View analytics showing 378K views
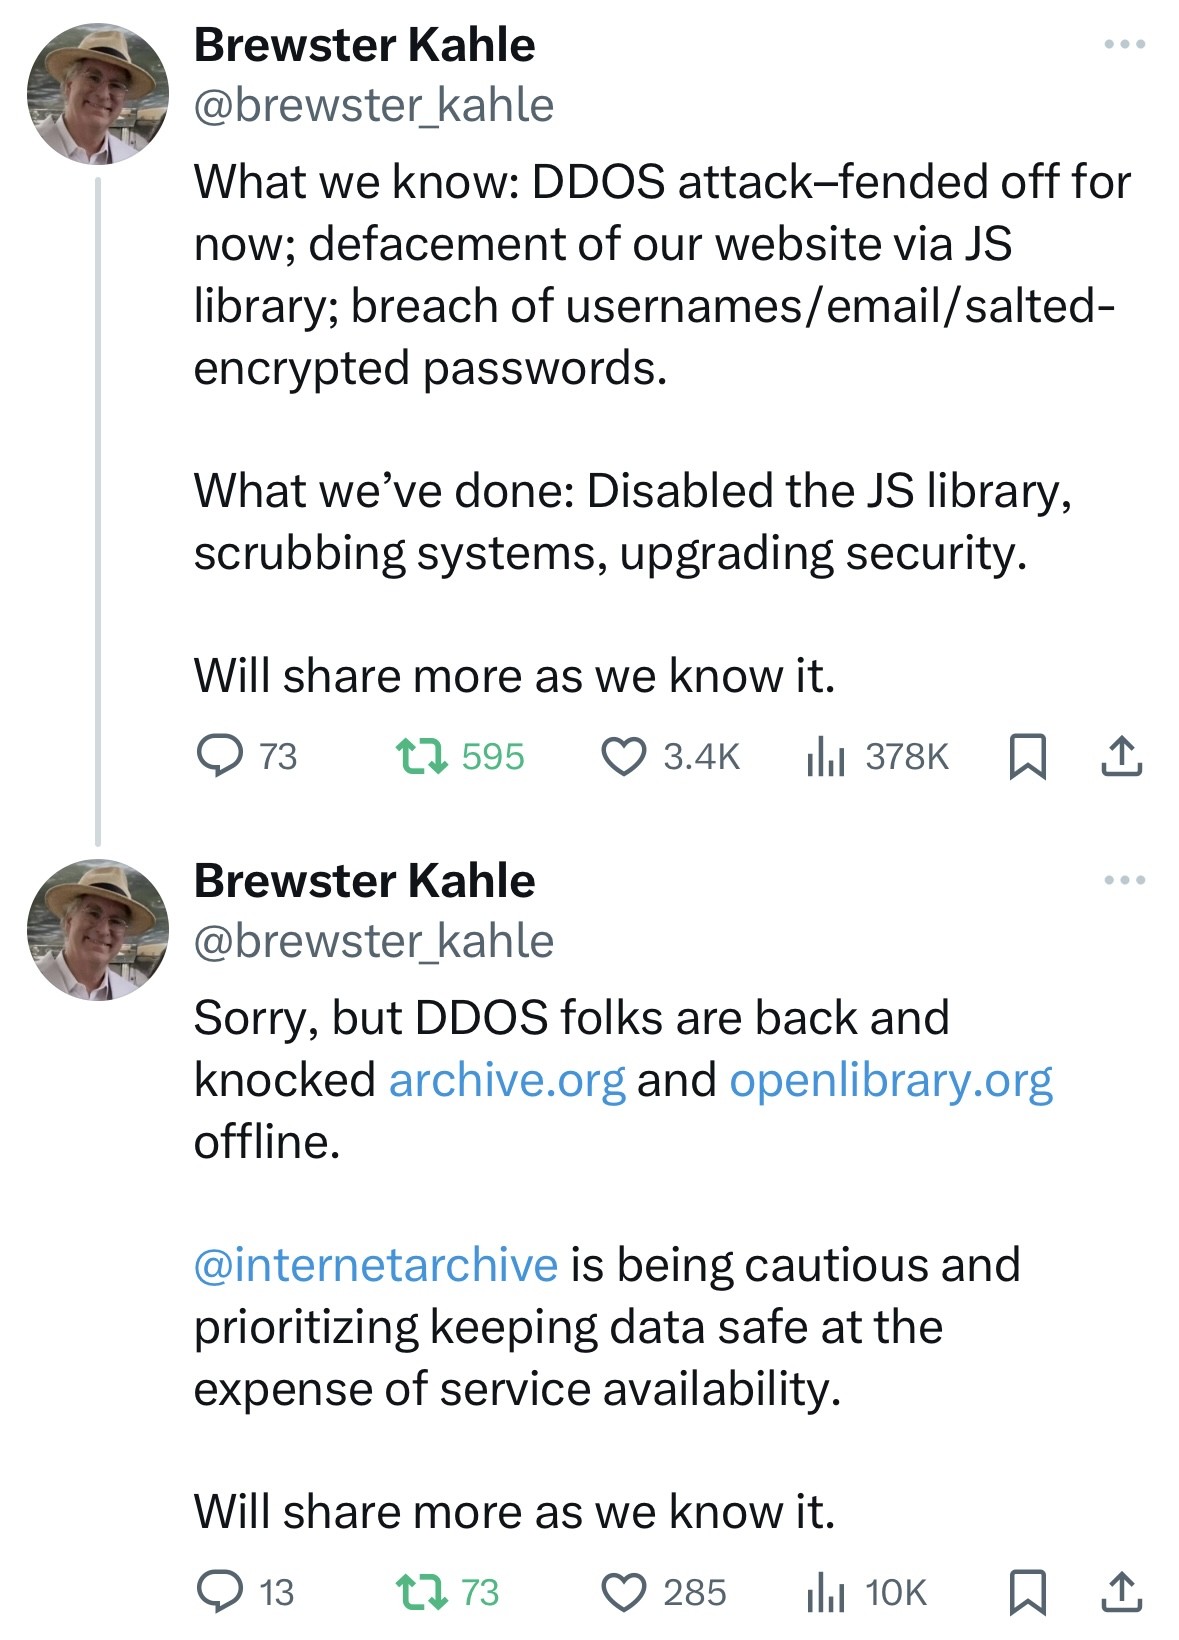1179x1640 pixels. pyautogui.click(x=876, y=756)
